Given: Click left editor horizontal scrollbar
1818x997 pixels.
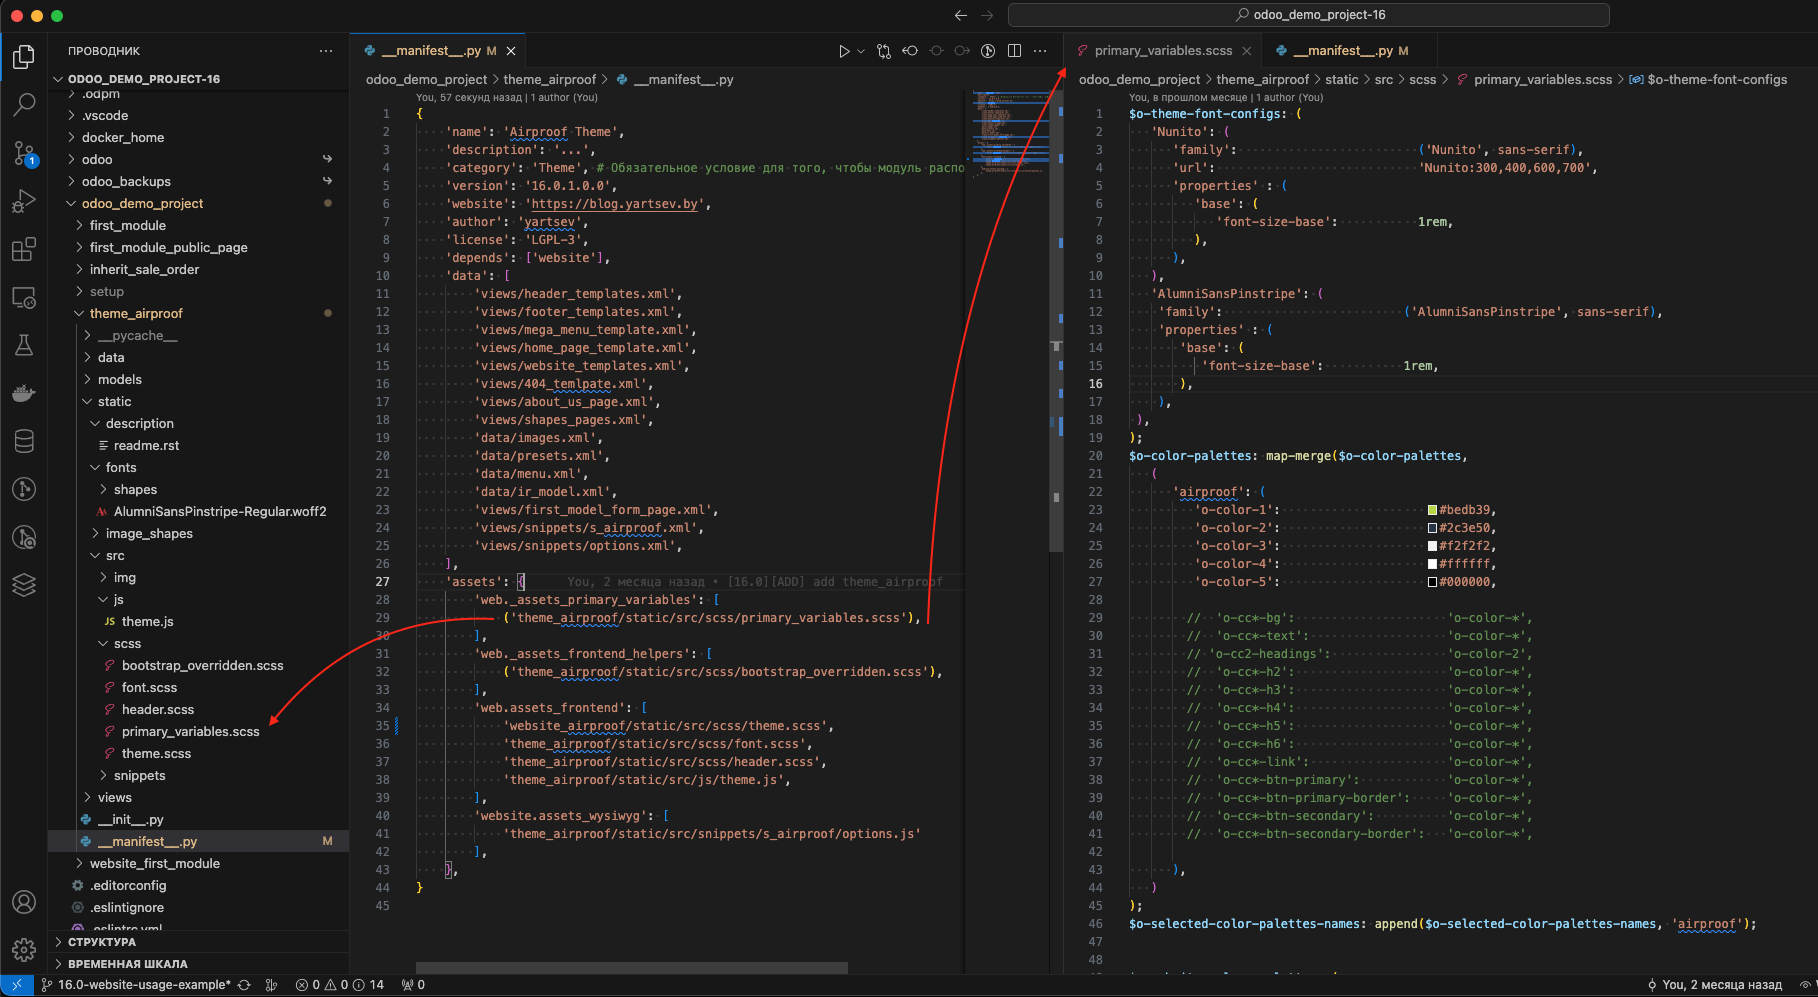Looking at the screenshot, I should [x=632, y=967].
